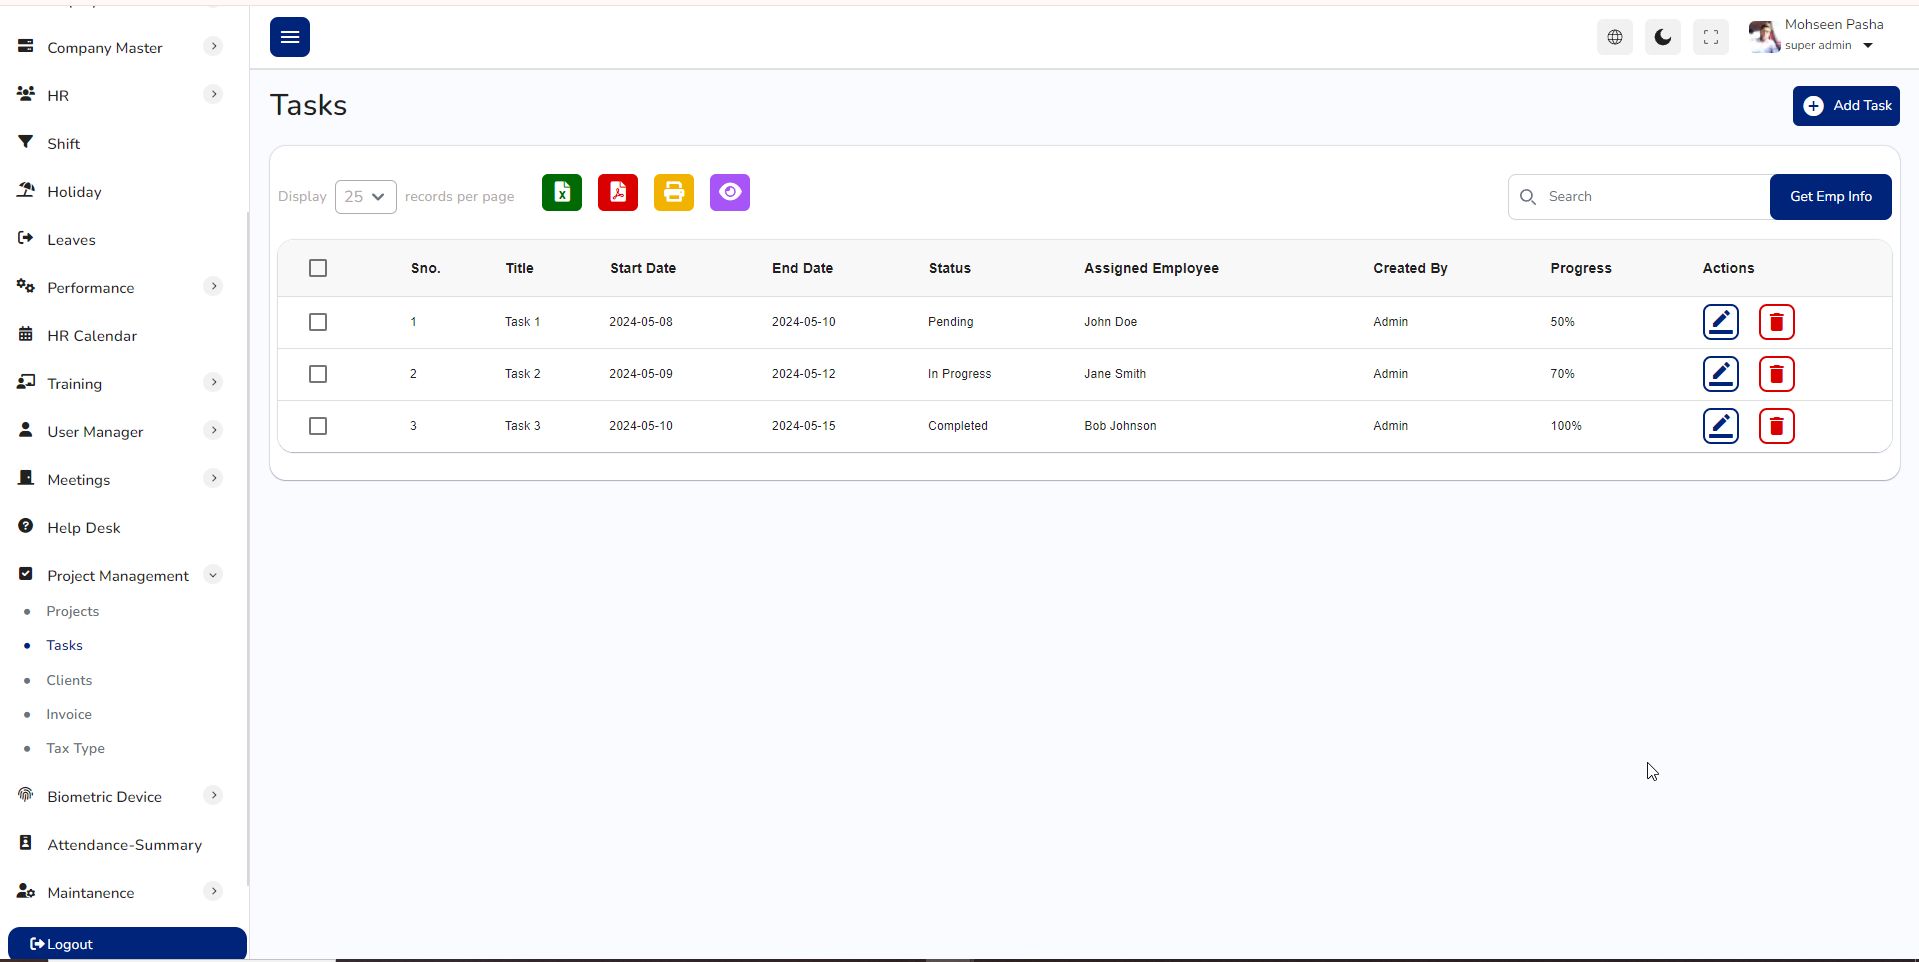
Task: Open language selector globe icon
Action: (x=1615, y=38)
